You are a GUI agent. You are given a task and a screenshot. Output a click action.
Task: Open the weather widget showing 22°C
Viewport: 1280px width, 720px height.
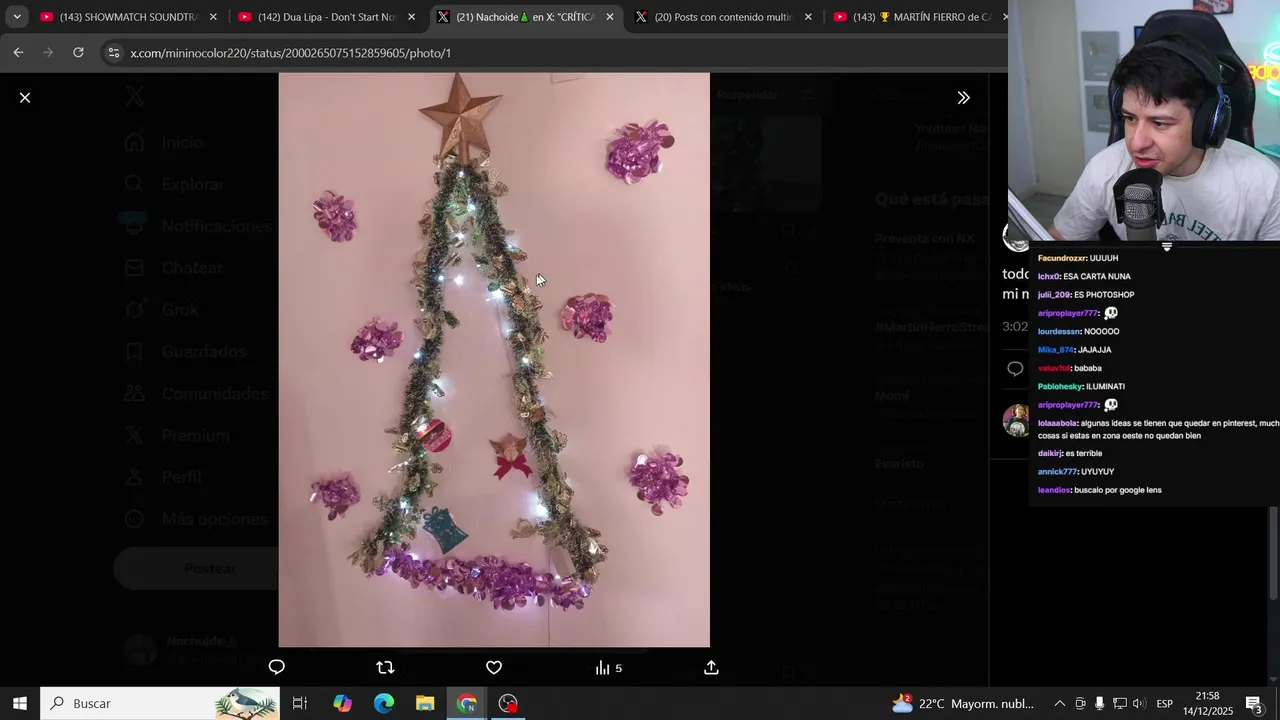coord(962,703)
